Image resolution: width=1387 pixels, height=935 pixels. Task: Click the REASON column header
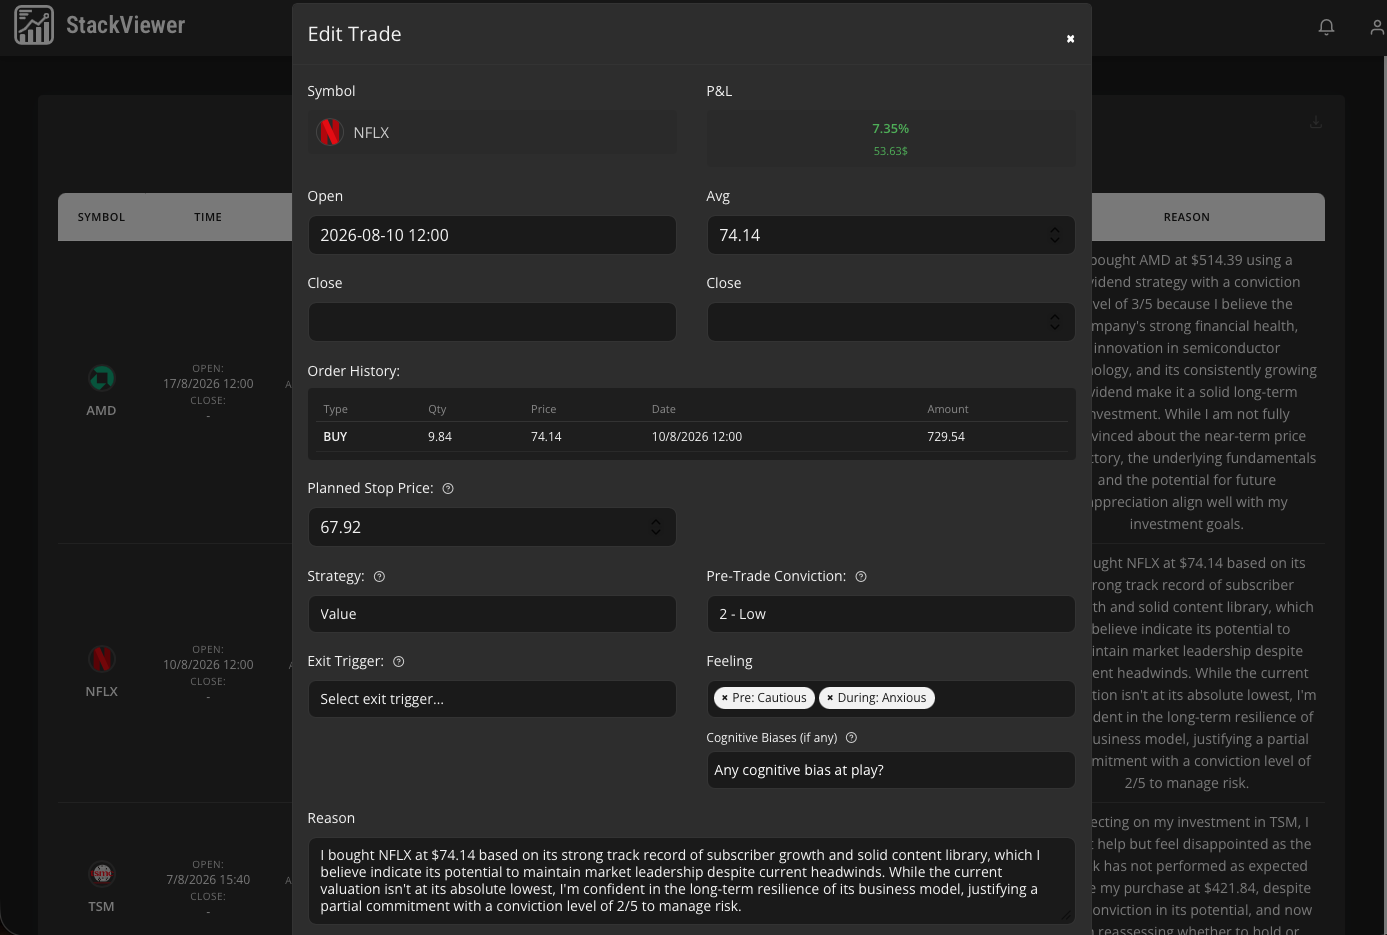pyautogui.click(x=1186, y=217)
